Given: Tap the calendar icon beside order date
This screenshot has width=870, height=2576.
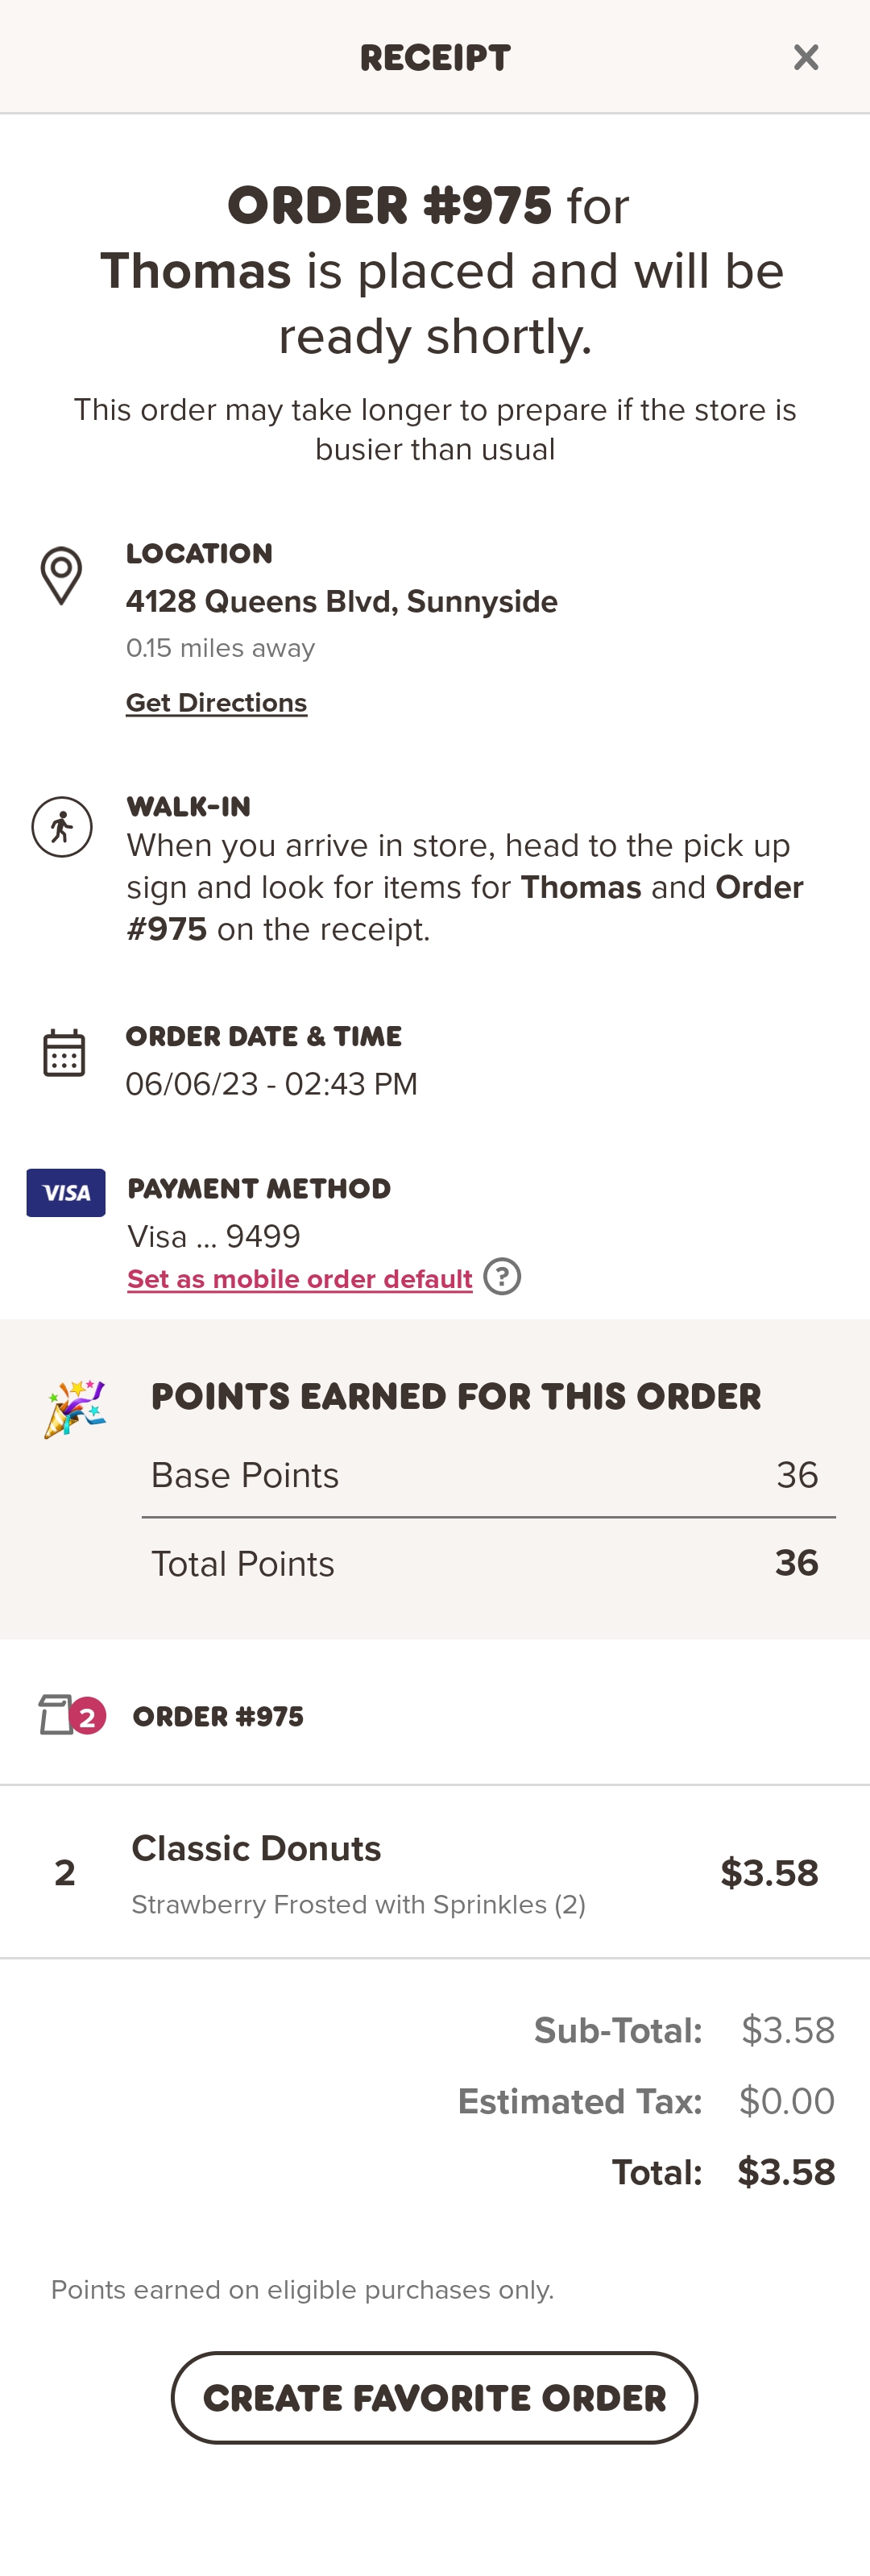Looking at the screenshot, I should coord(64,1053).
